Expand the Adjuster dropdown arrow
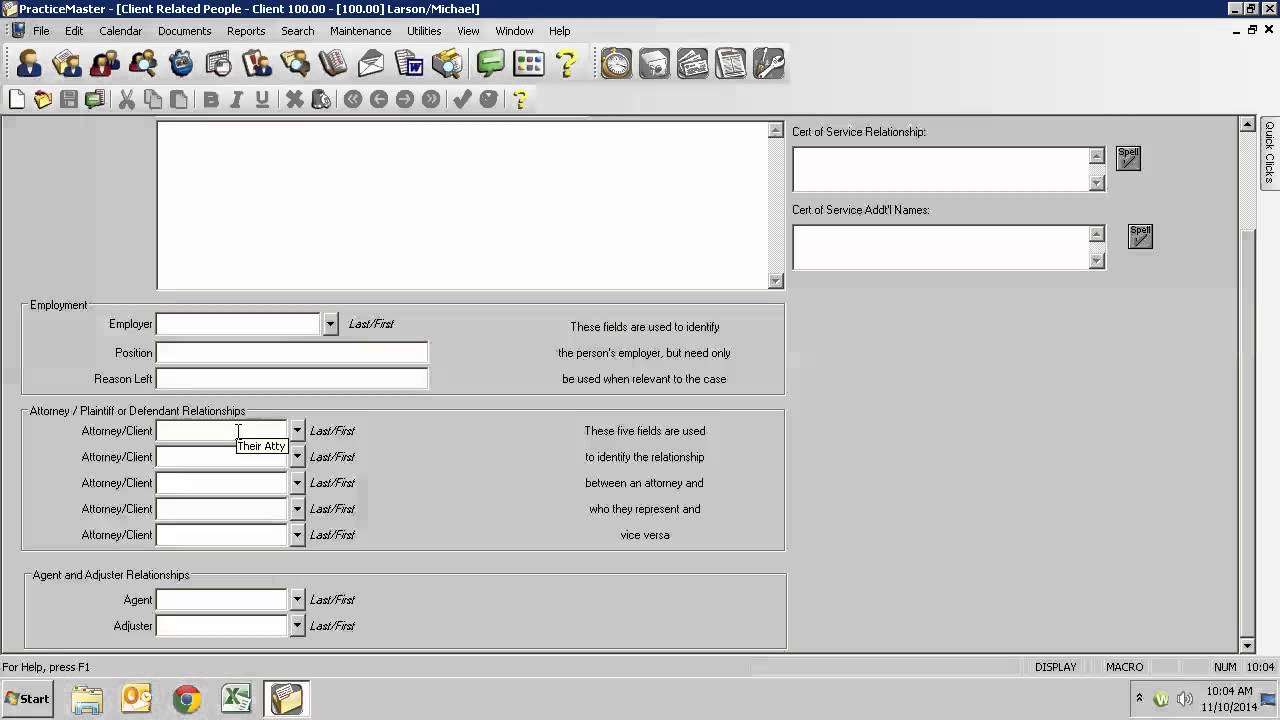Image resolution: width=1280 pixels, height=720 pixels. point(297,626)
